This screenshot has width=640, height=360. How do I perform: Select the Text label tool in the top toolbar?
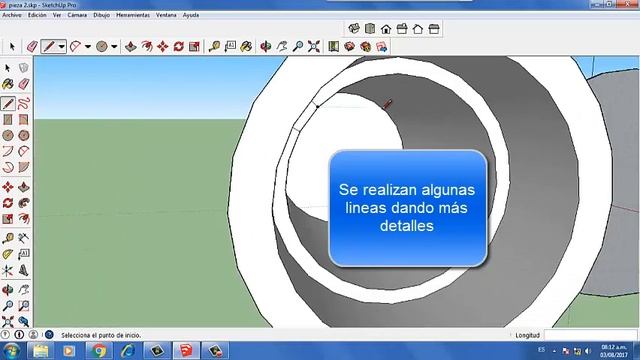click(x=230, y=47)
